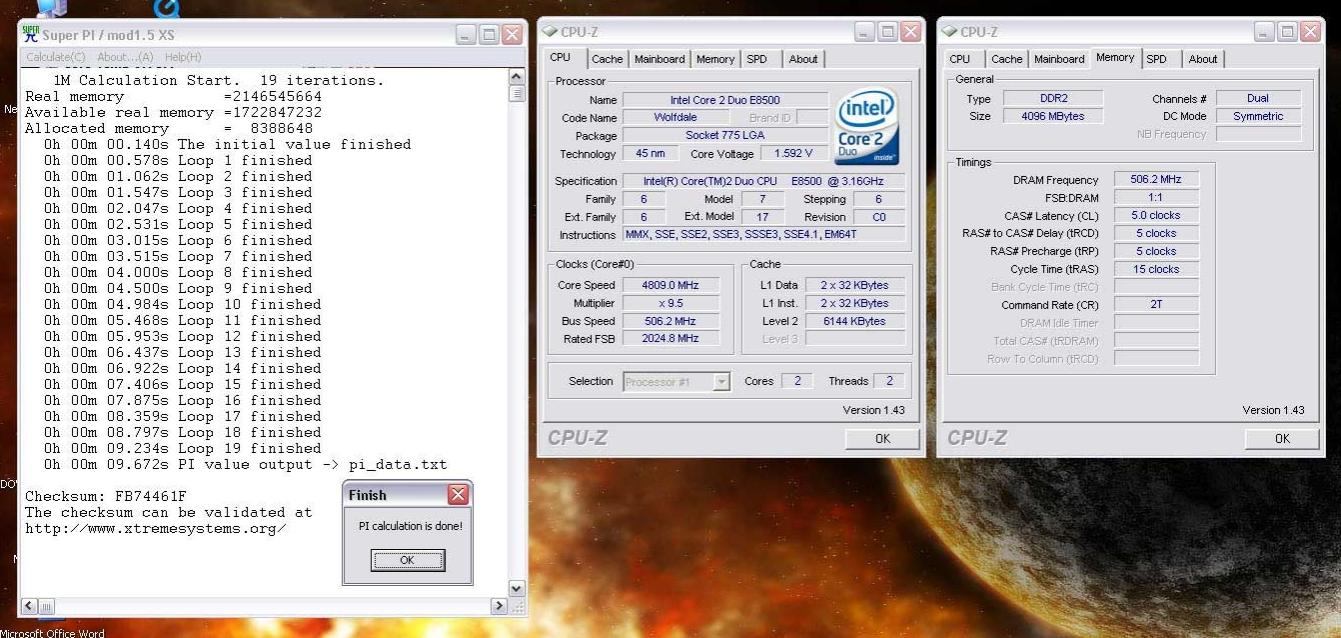Minimize the Super PI window
Image resolution: width=1341 pixels, height=638 pixels.
coord(467,35)
